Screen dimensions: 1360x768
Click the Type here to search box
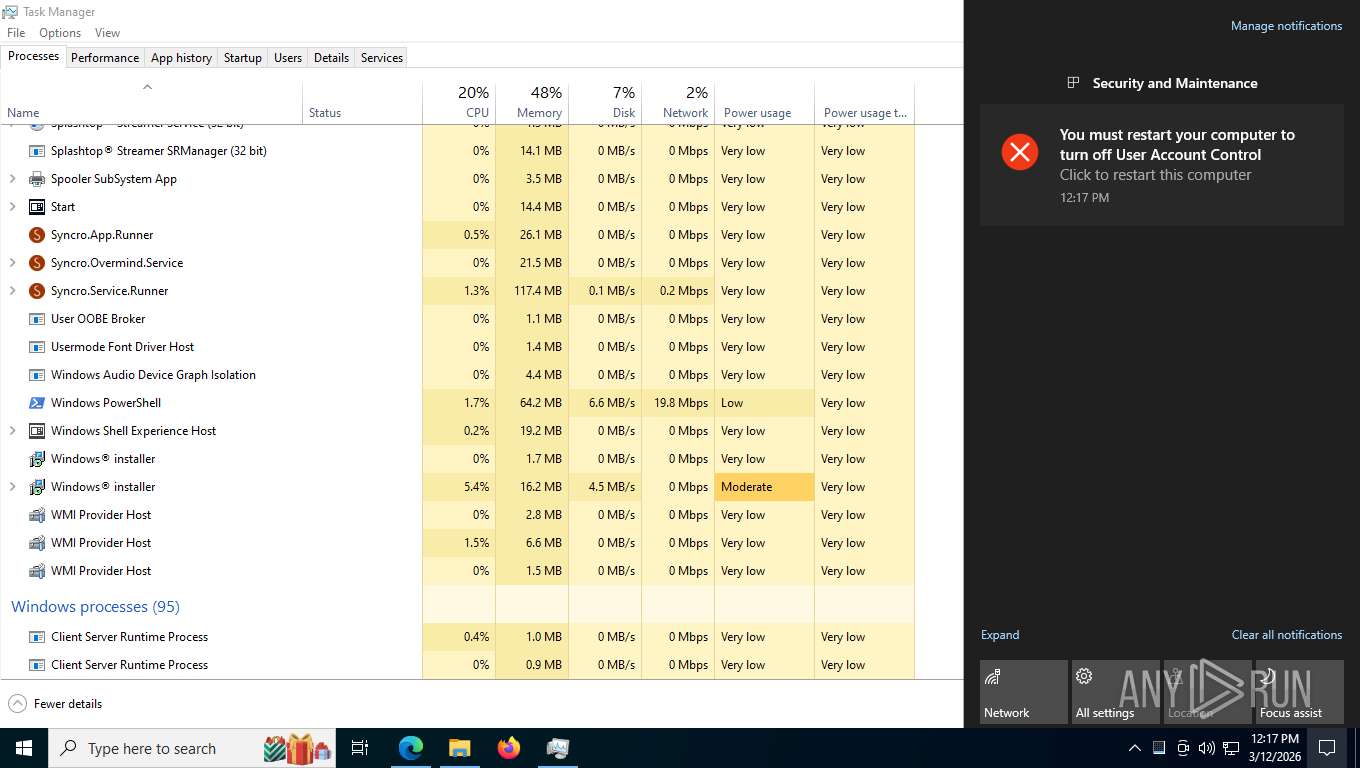click(x=193, y=747)
